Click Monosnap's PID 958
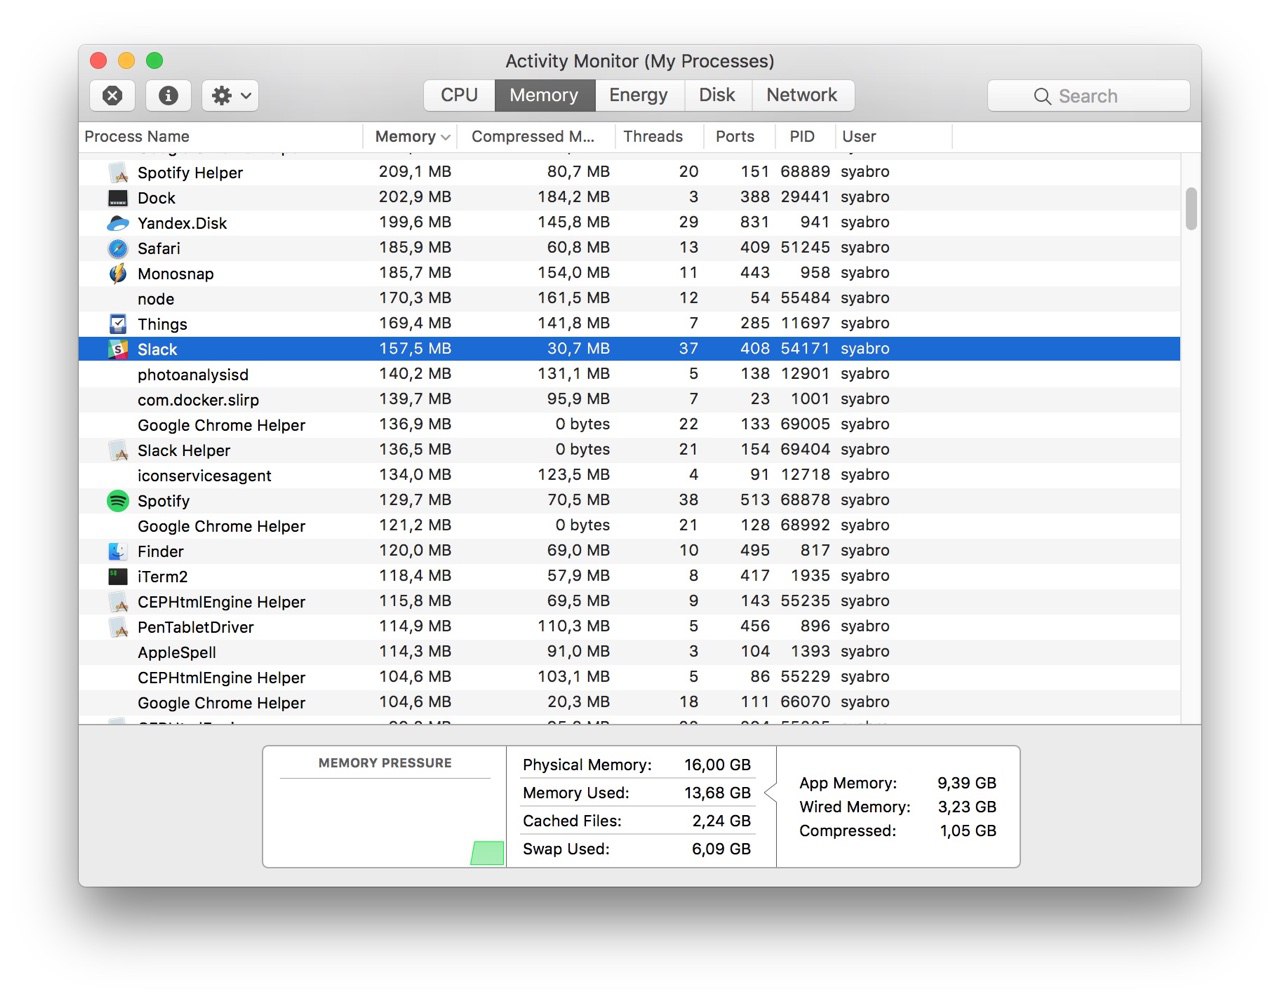The height and width of the screenshot is (999, 1280). tap(815, 272)
